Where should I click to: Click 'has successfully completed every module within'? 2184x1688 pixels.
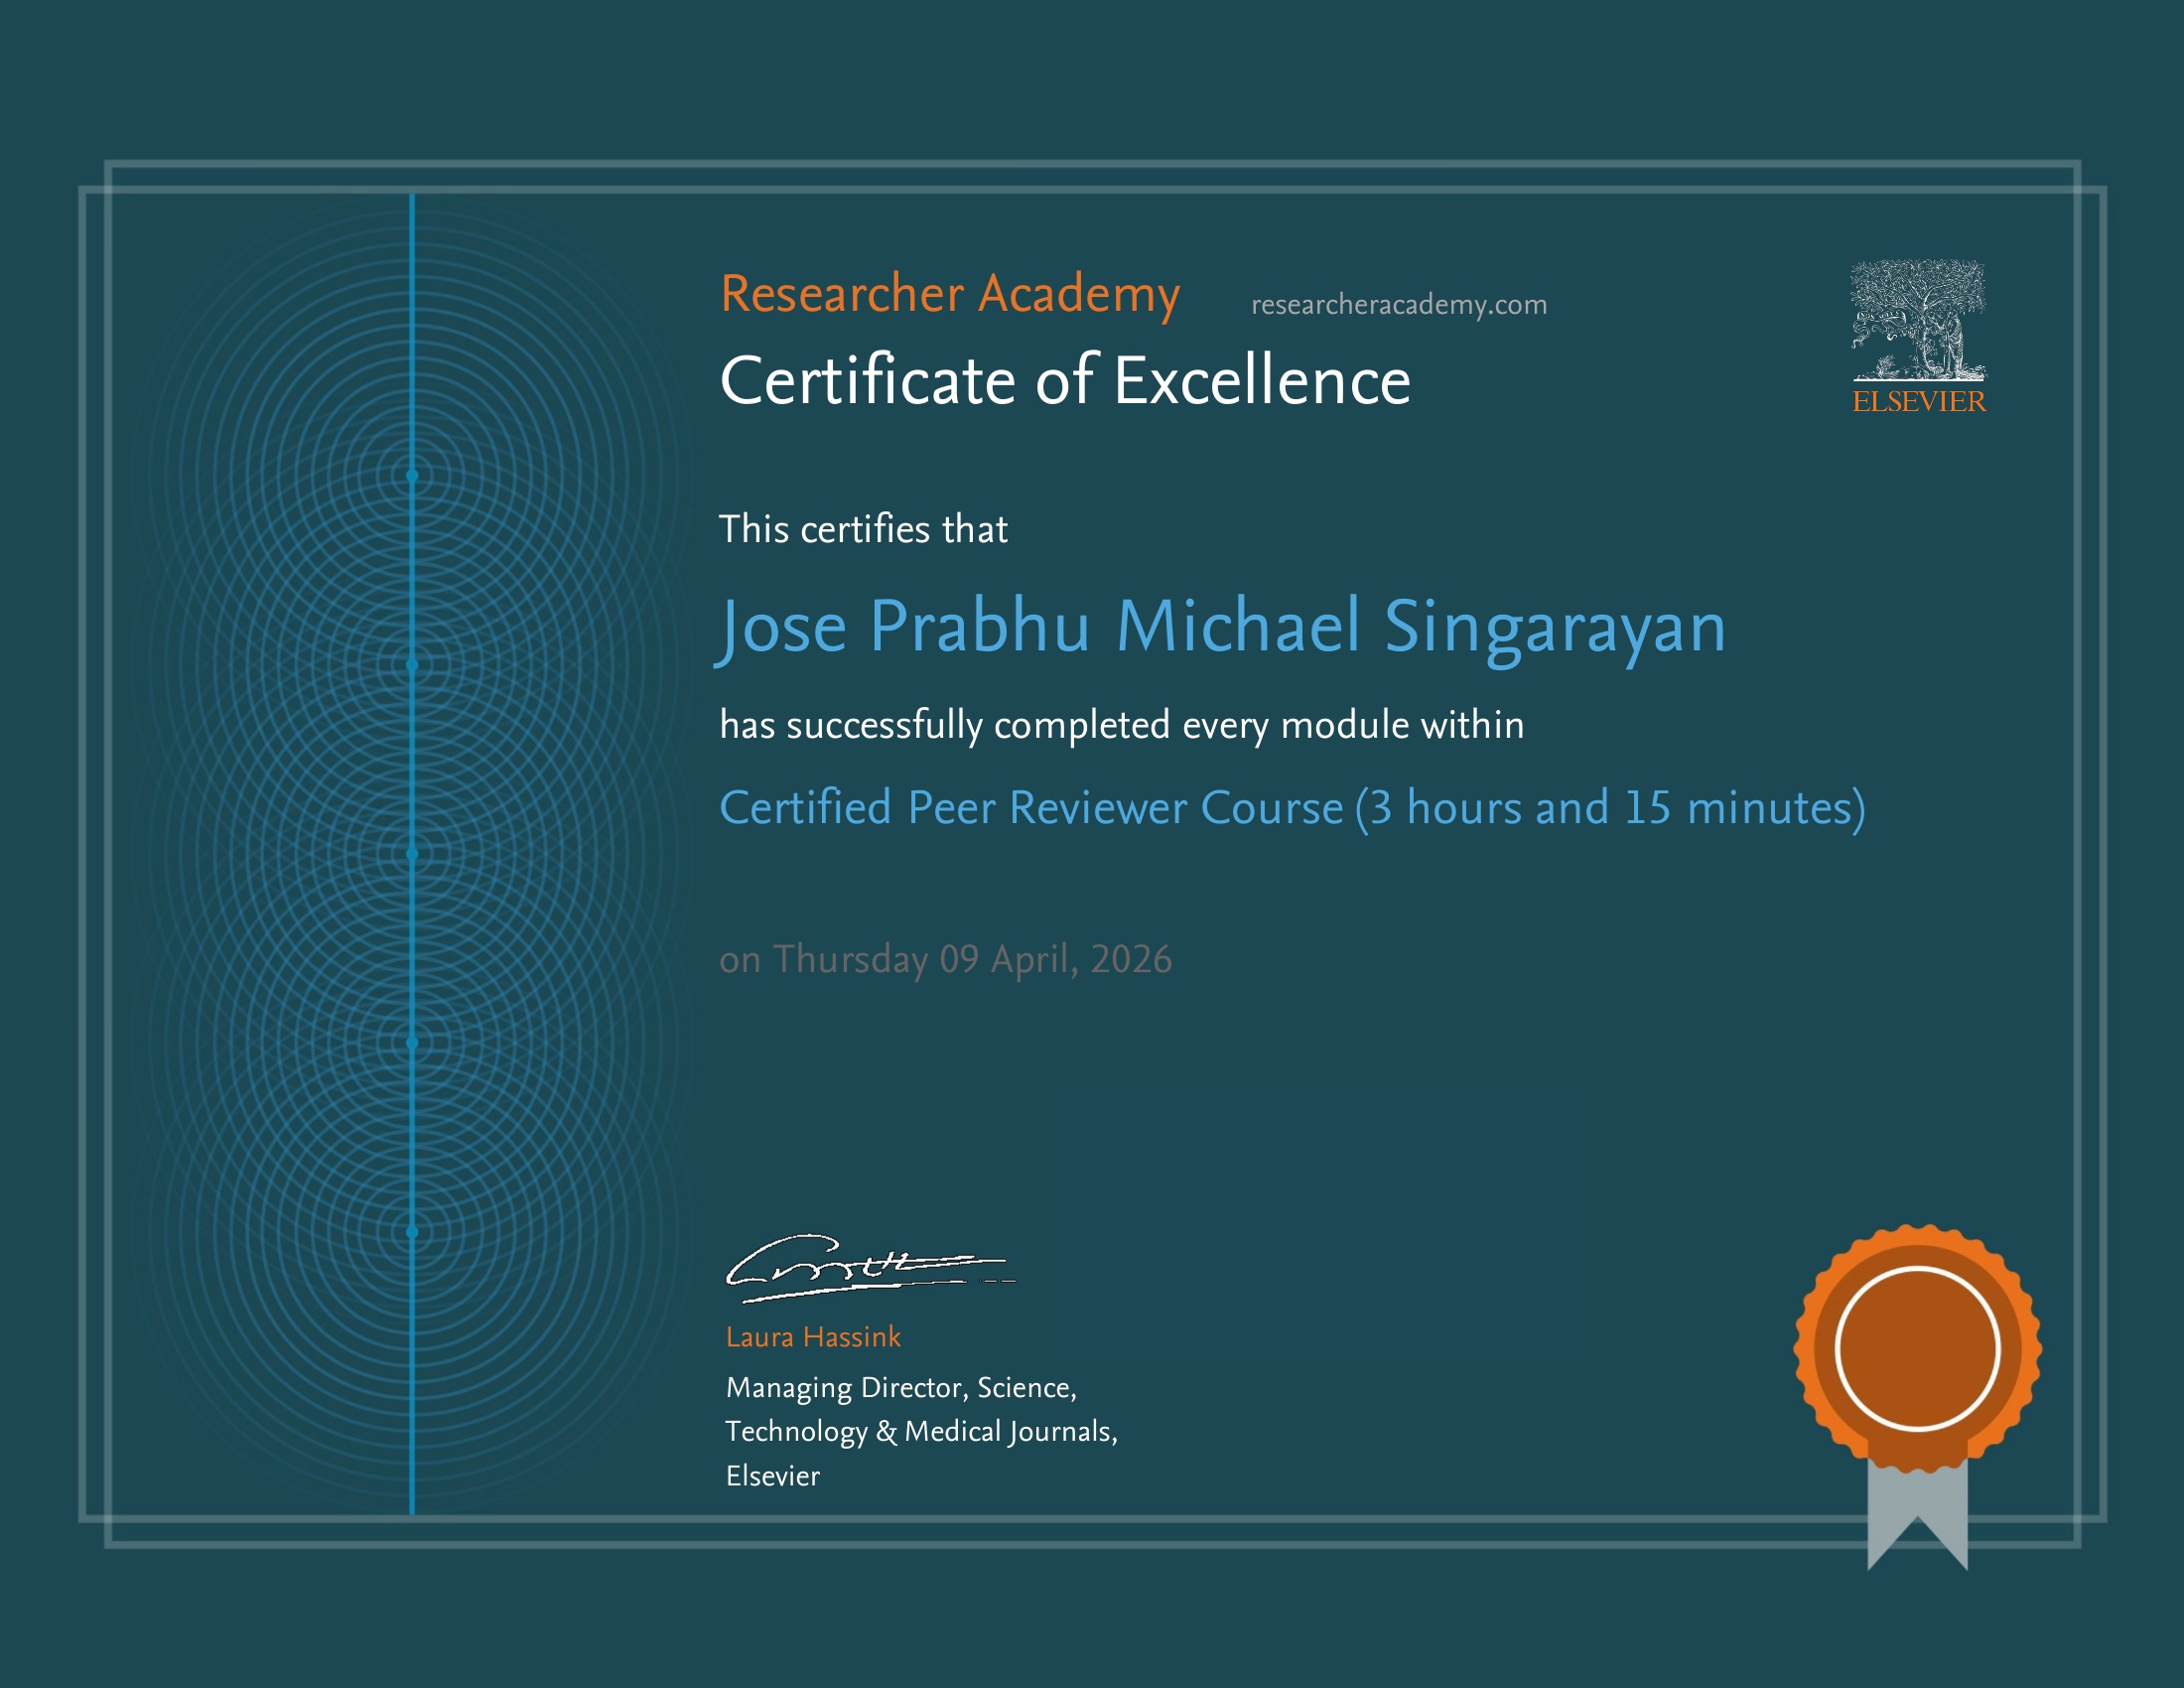(1122, 726)
